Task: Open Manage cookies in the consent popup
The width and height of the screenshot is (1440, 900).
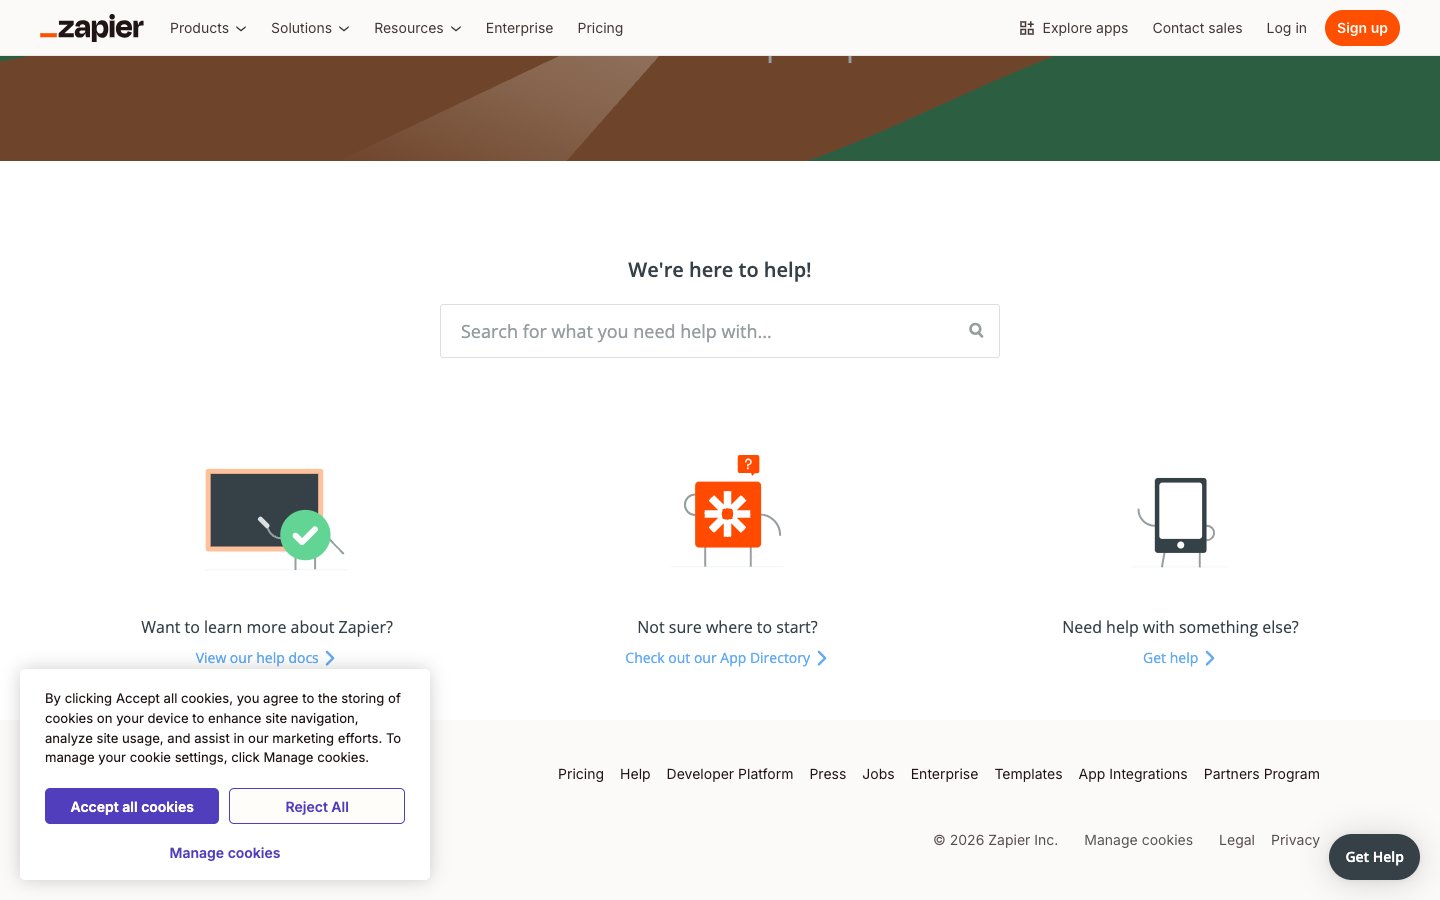Action: click(225, 853)
